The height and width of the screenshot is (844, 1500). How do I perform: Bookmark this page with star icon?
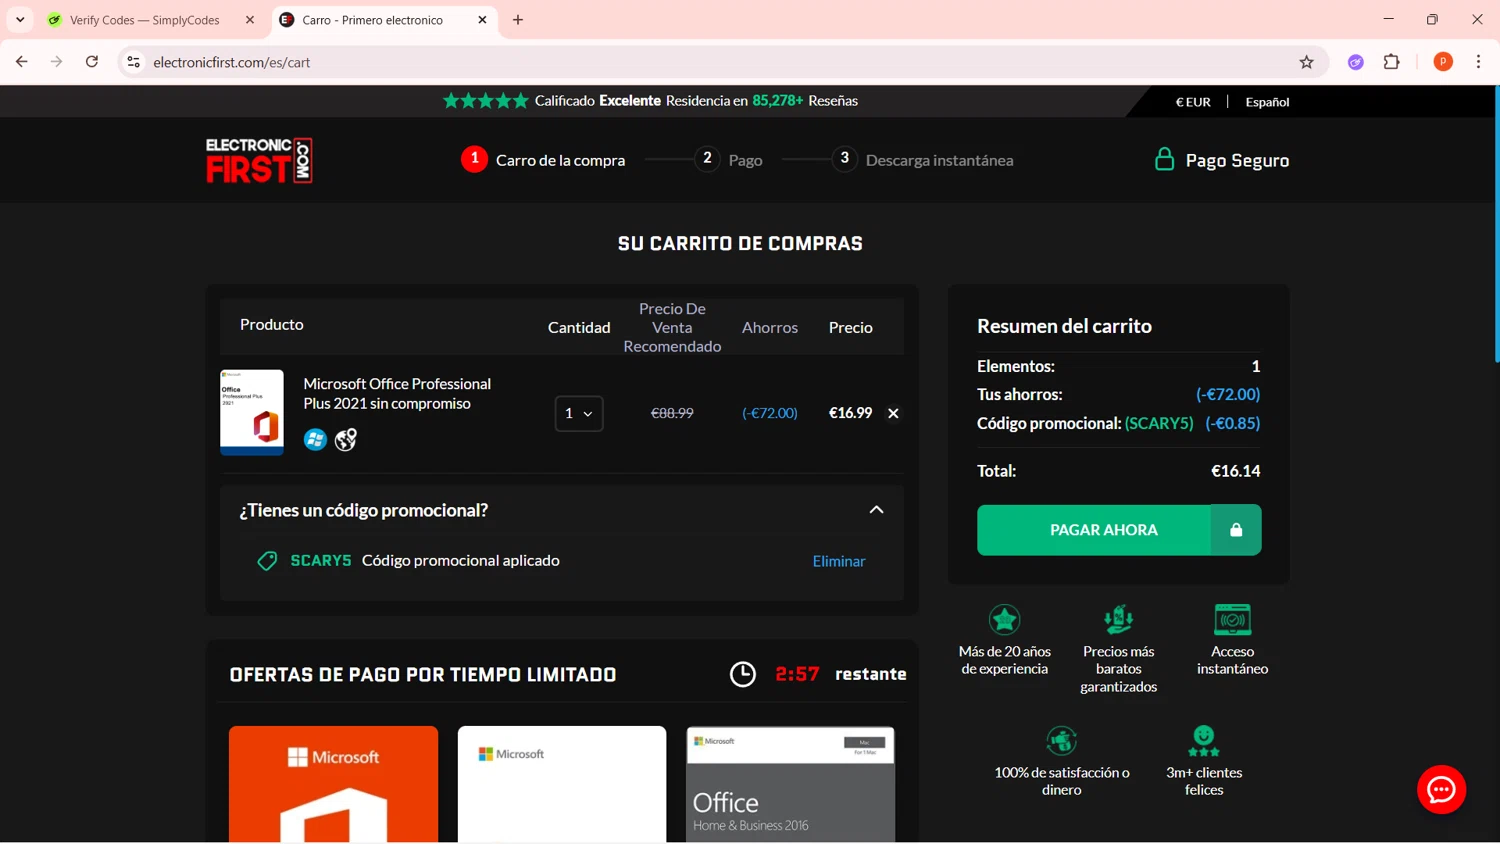click(x=1306, y=62)
